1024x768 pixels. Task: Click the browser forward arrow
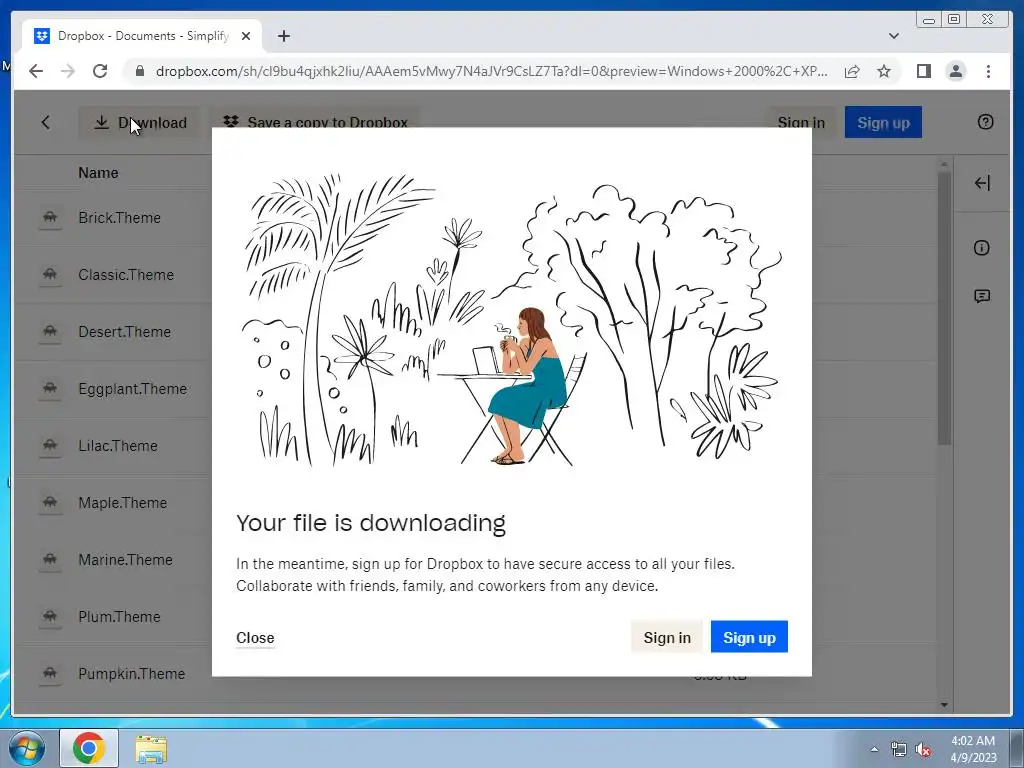click(68, 71)
